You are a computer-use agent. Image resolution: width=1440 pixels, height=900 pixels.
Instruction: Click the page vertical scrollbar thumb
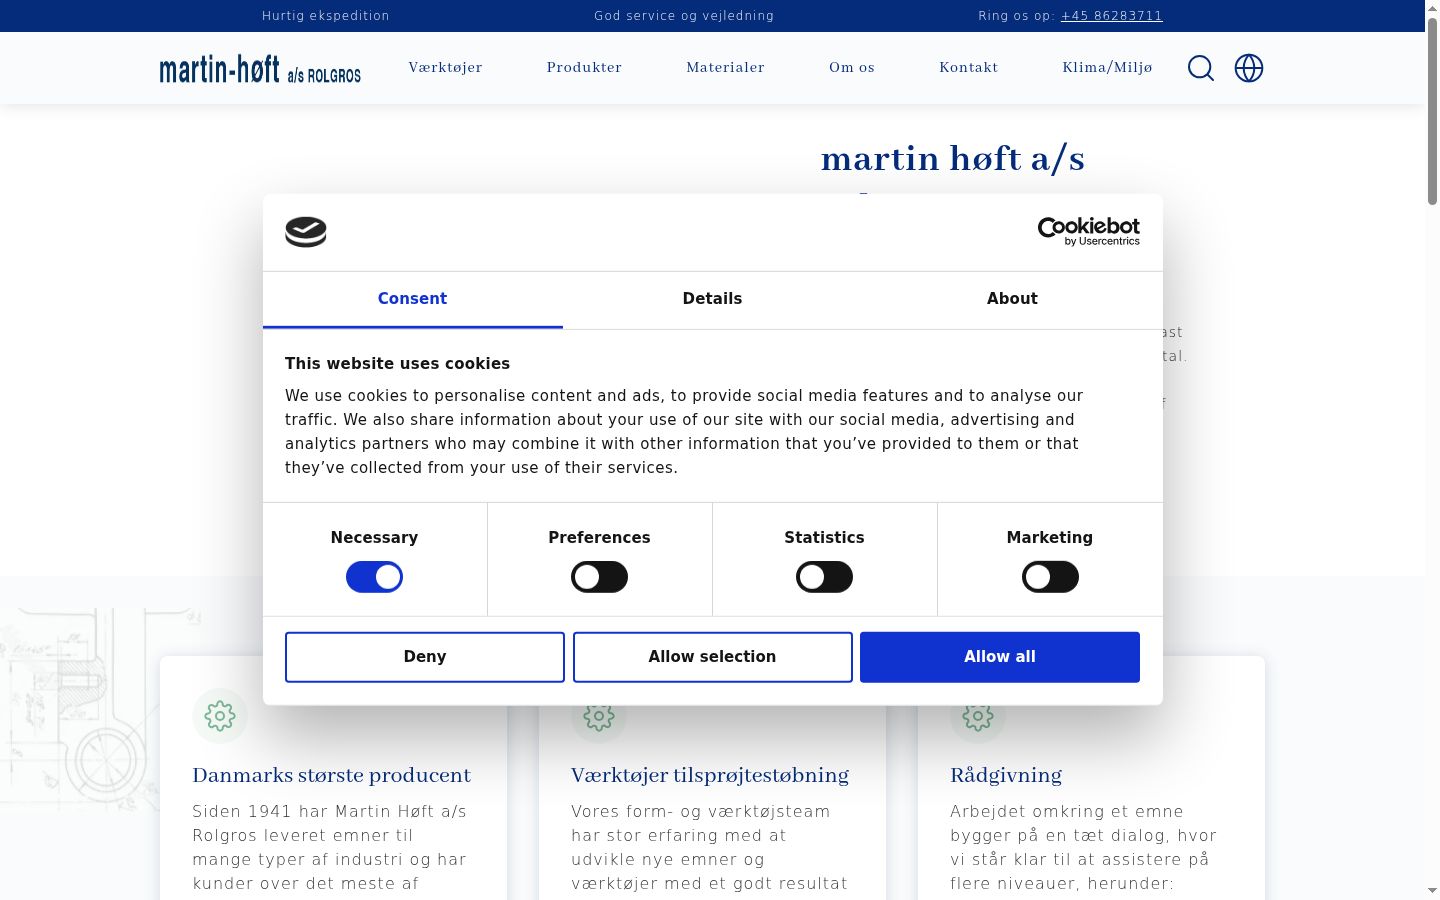coord(1432,110)
